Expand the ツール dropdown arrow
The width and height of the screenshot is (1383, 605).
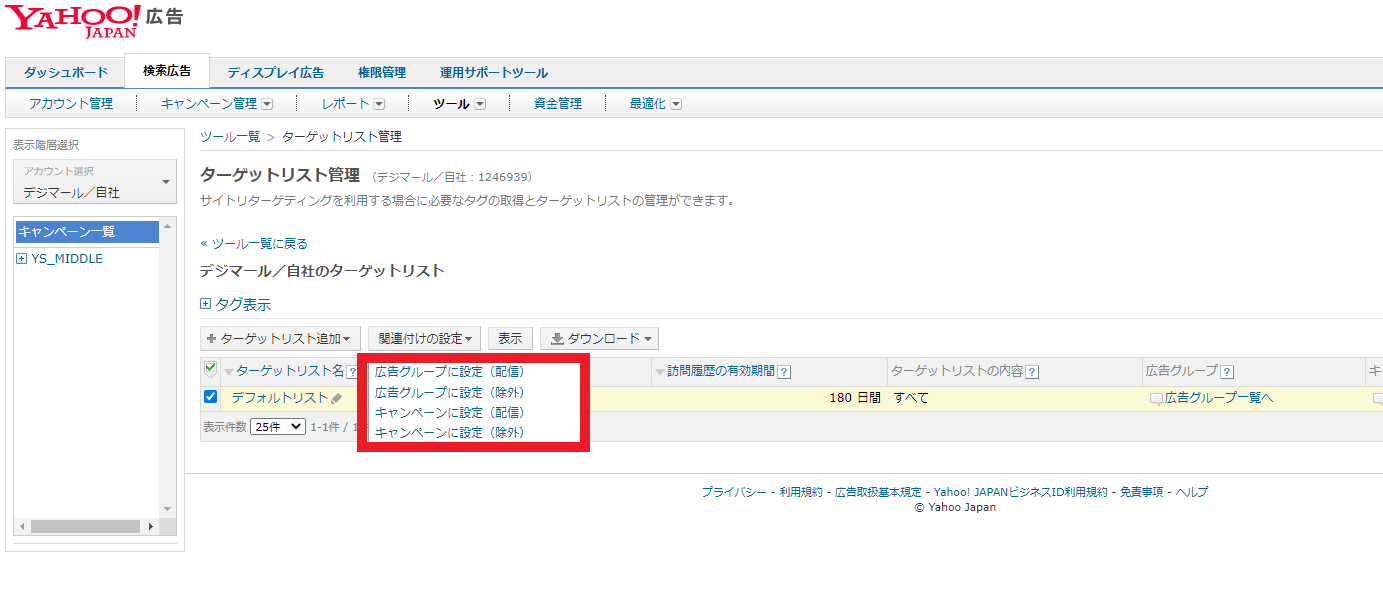[480, 104]
